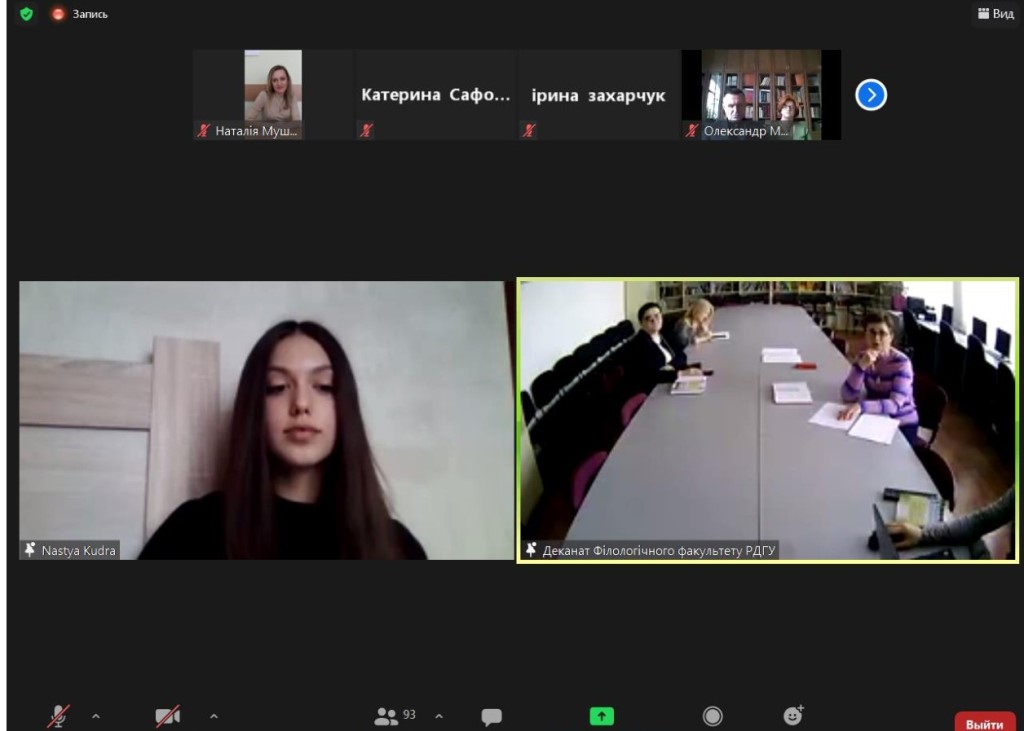This screenshot has width=1024, height=731.
Task: Select Катерина Сафо... participant tile
Action: 436,95
